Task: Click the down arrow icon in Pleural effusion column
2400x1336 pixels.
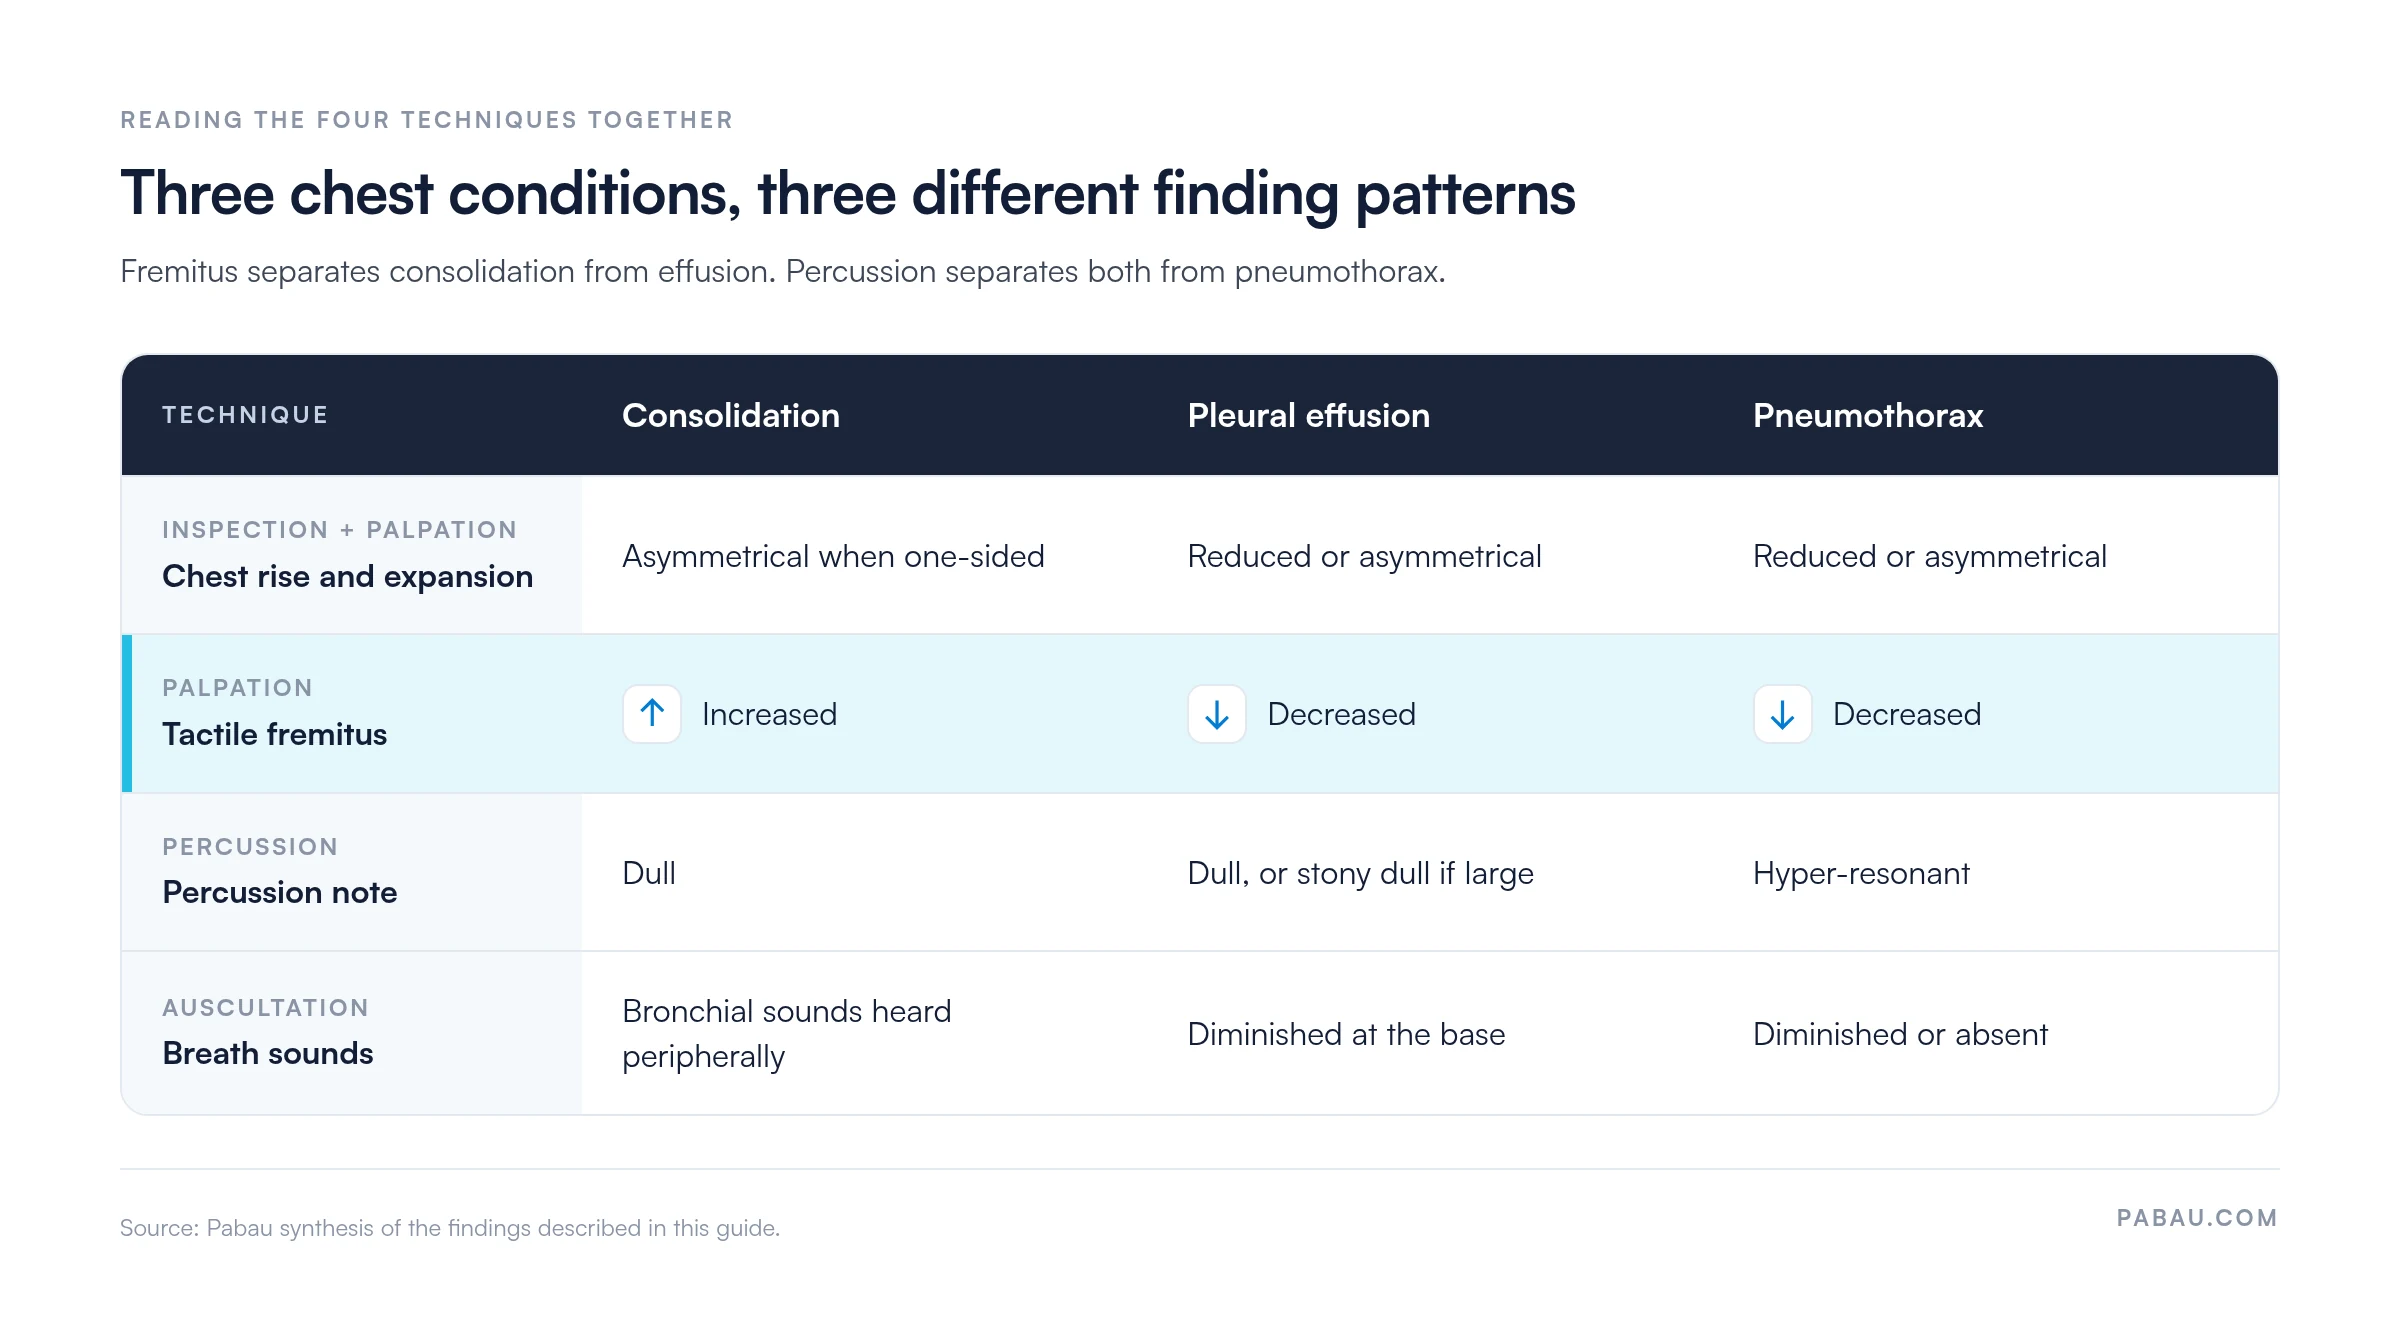Action: tap(1217, 714)
